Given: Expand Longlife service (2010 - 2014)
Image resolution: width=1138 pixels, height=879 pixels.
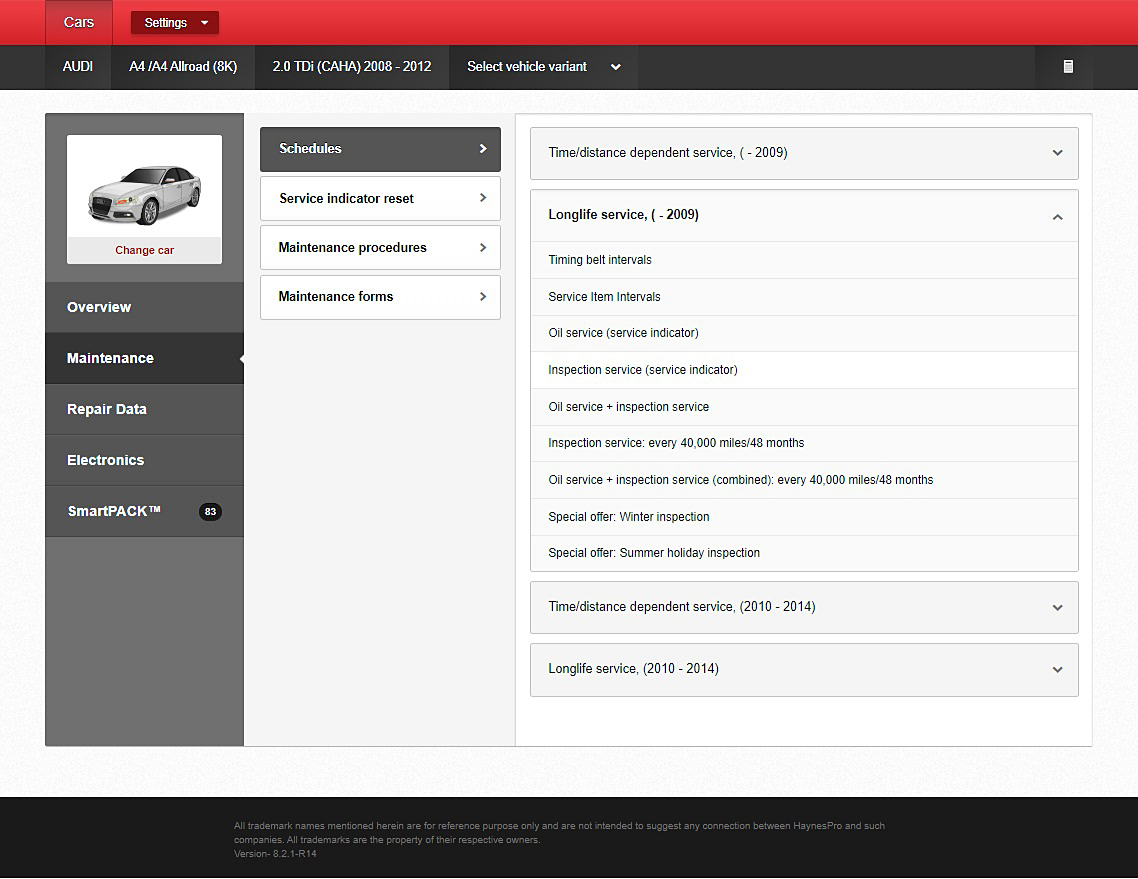Looking at the screenshot, I should [1057, 669].
